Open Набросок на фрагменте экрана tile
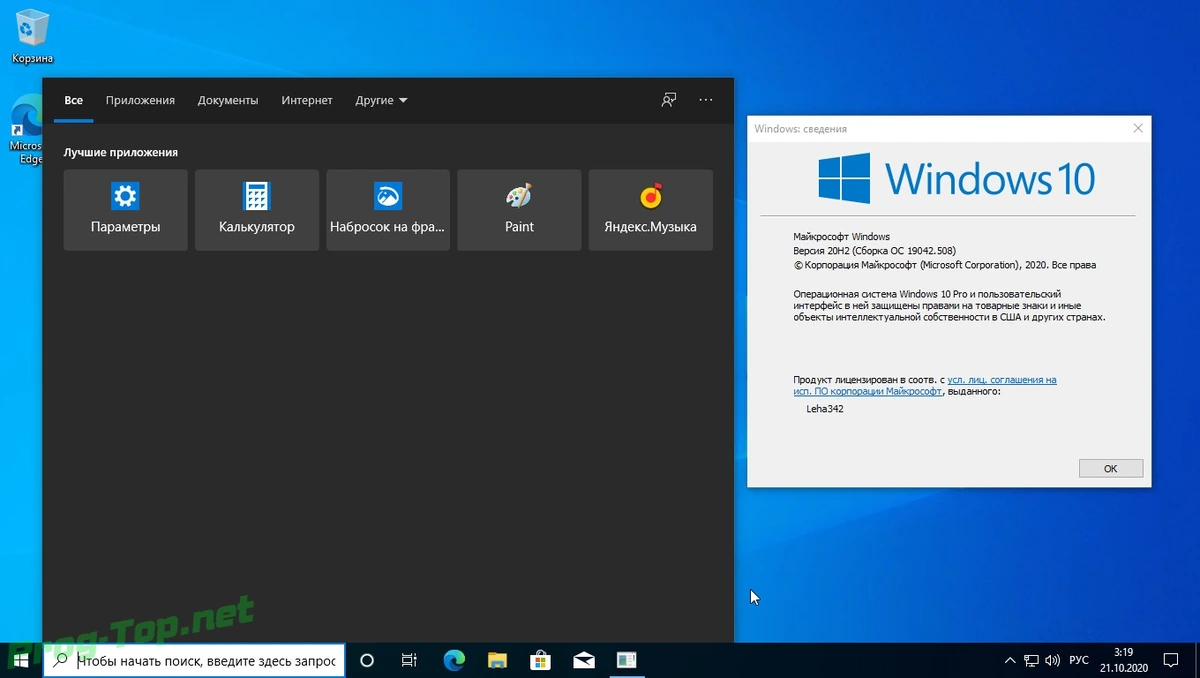This screenshot has height=678, width=1200. [x=388, y=210]
